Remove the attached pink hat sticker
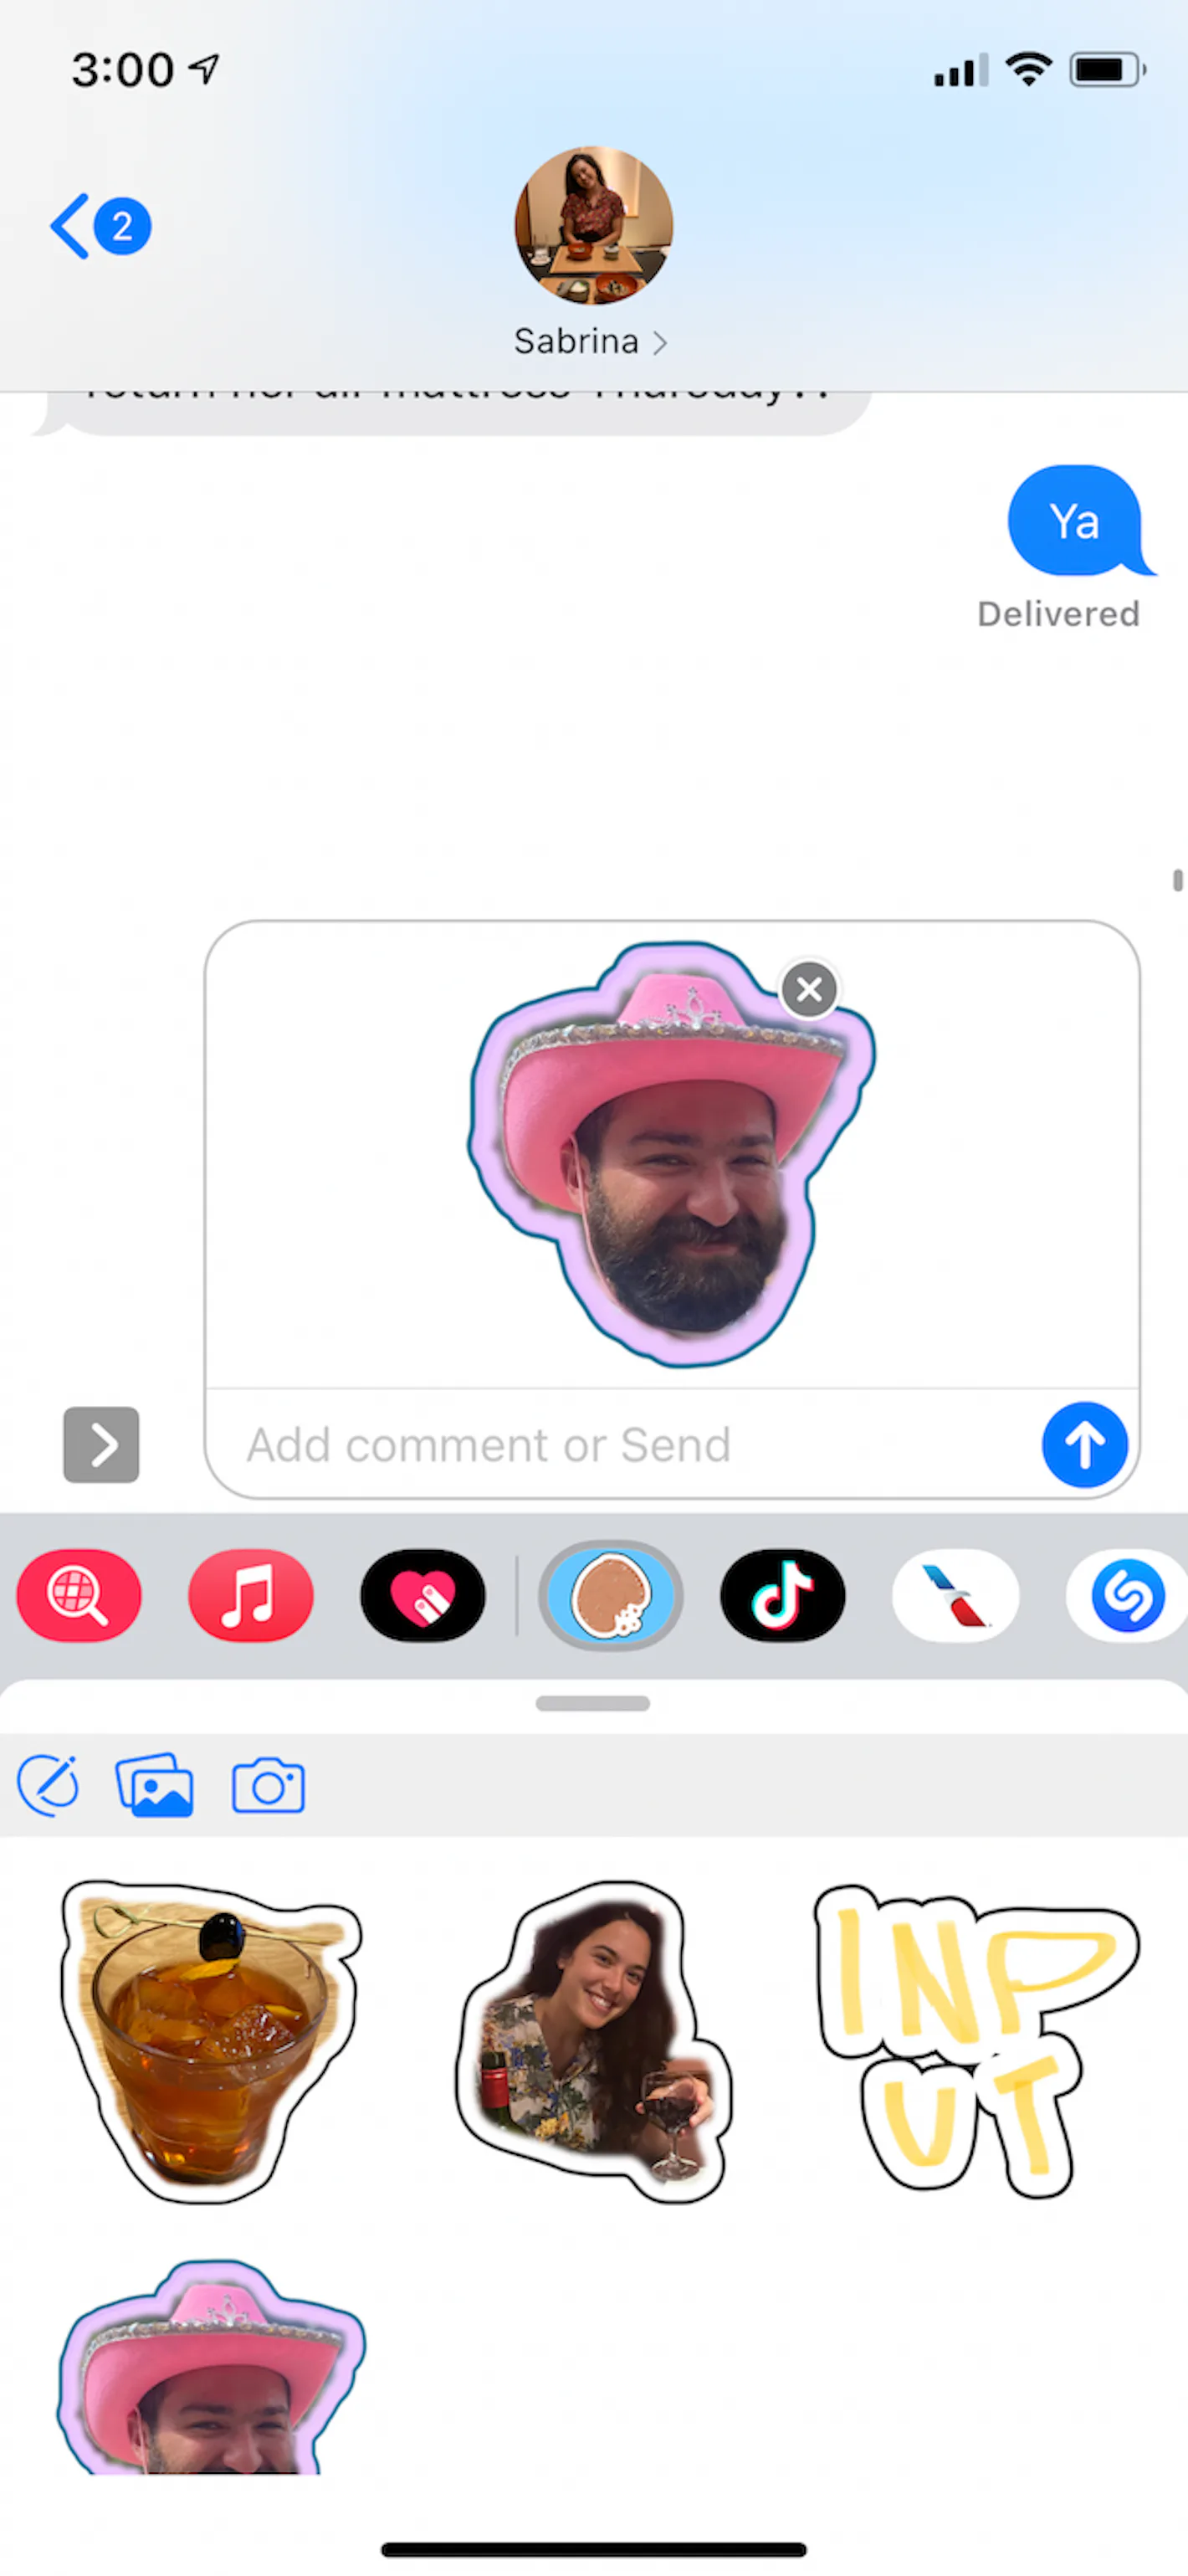 (x=809, y=989)
